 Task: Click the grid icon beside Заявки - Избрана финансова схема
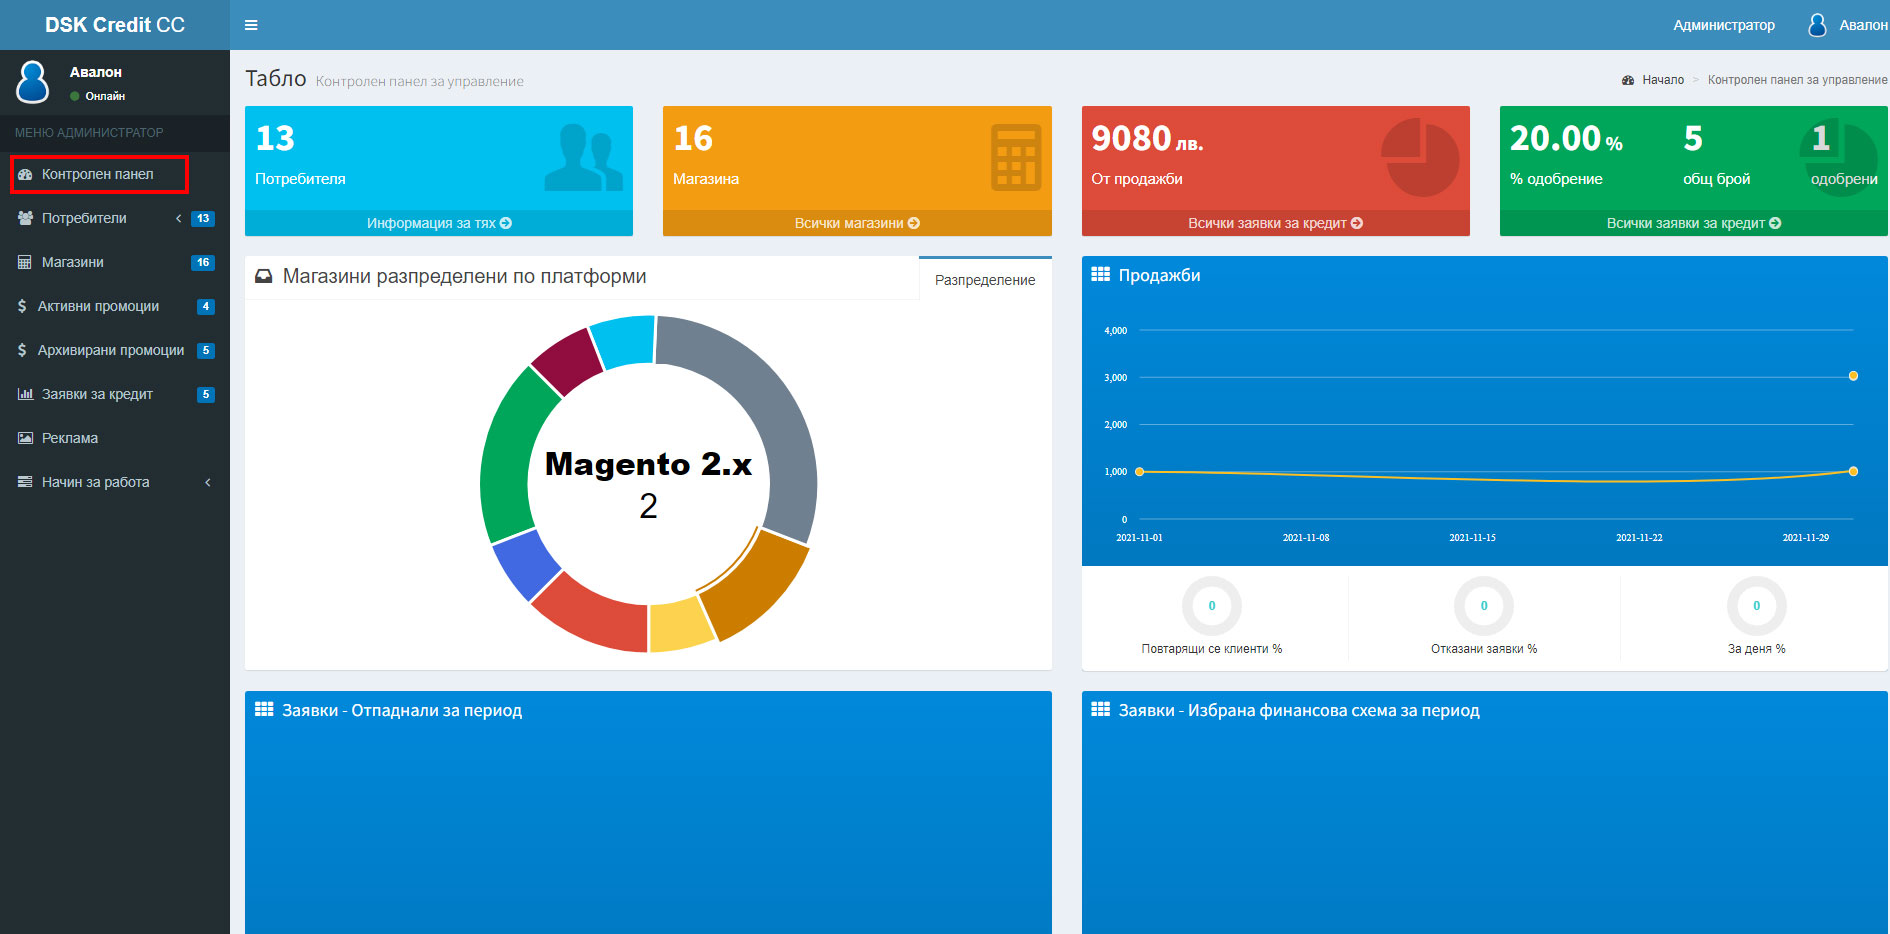[1100, 709]
